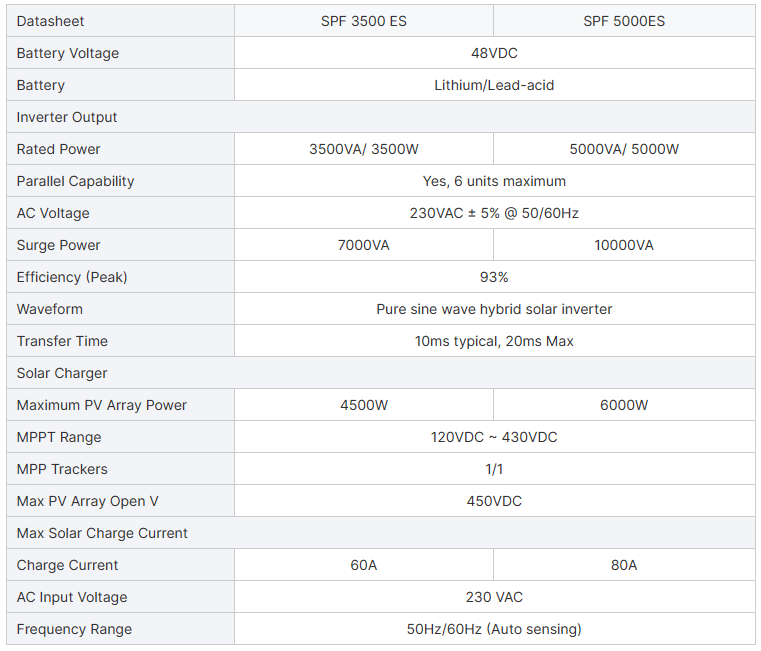This screenshot has height=651, width=761.
Task: Click the Solar Charger section row
Action: 62,373
